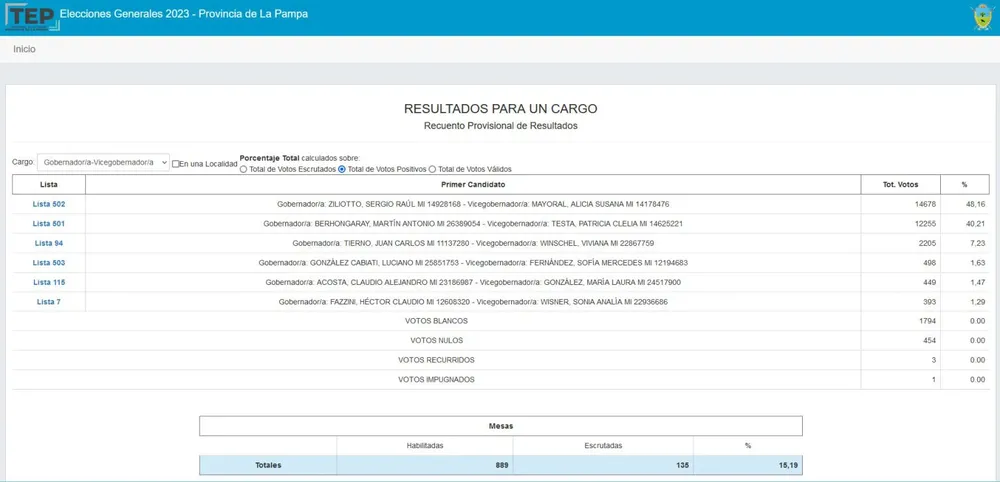Click vote total 12255
1000x482 pixels.
pos(925,224)
